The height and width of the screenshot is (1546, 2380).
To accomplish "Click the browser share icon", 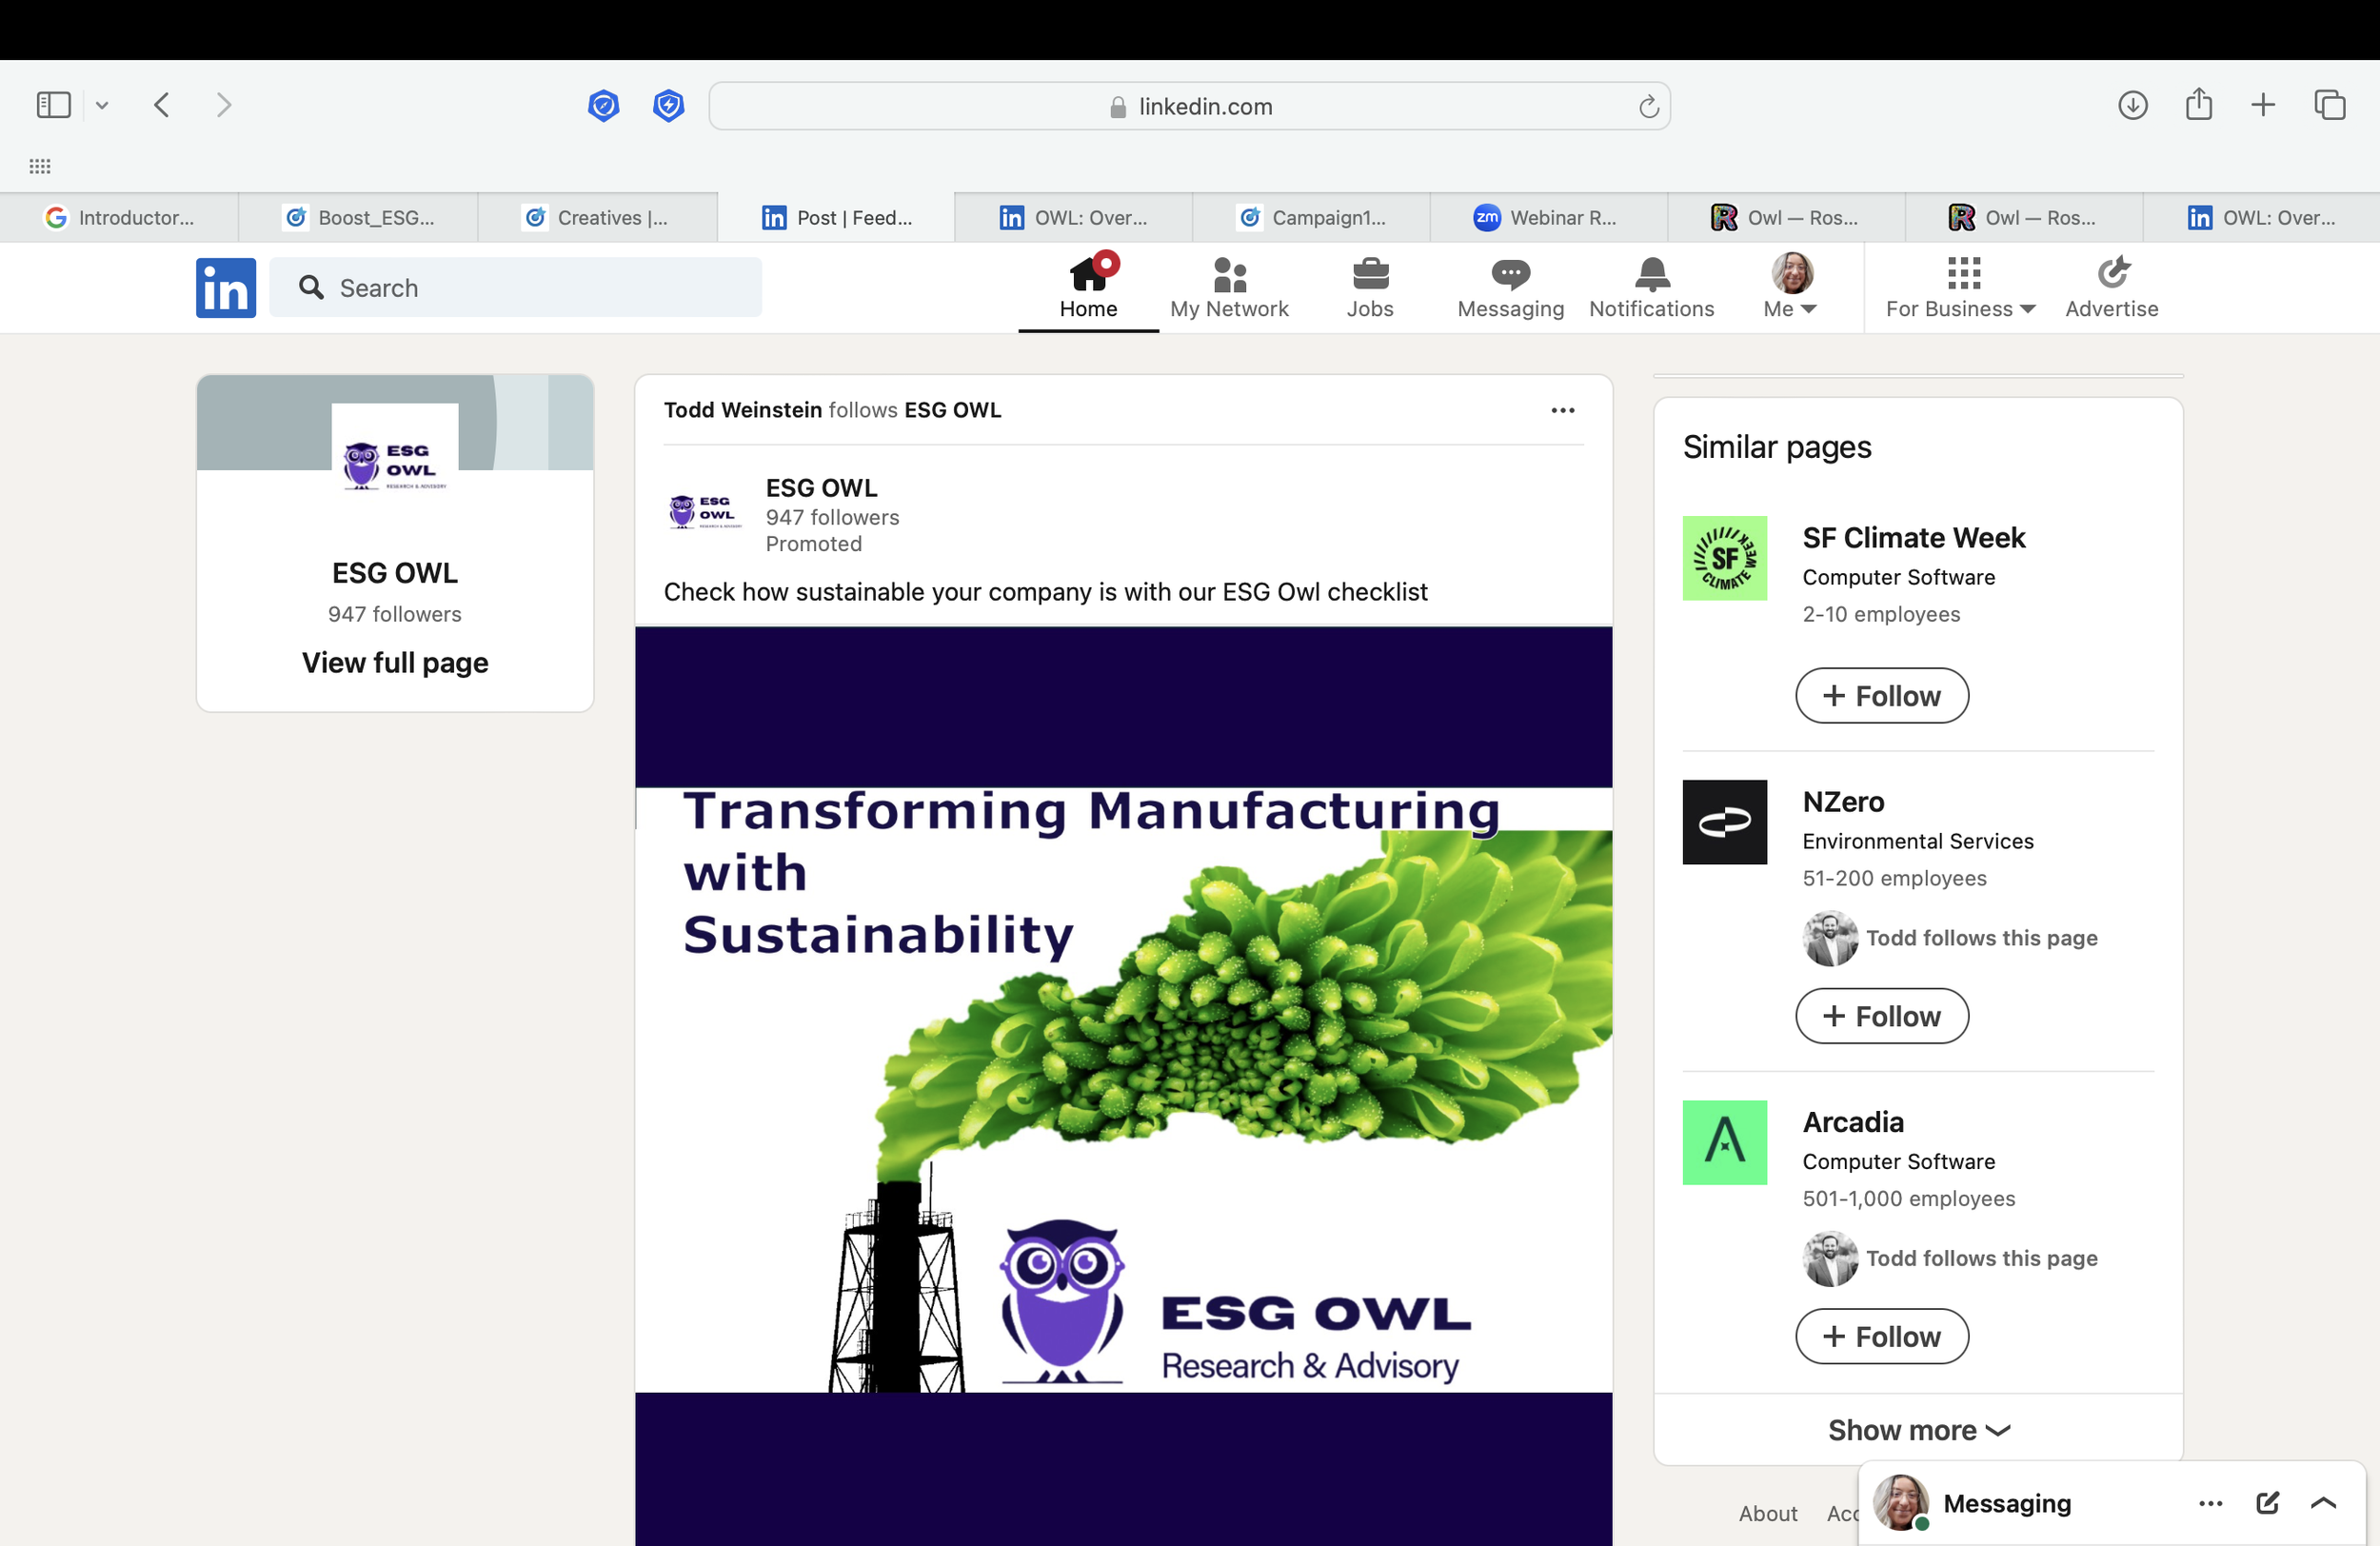I will click(x=2198, y=105).
